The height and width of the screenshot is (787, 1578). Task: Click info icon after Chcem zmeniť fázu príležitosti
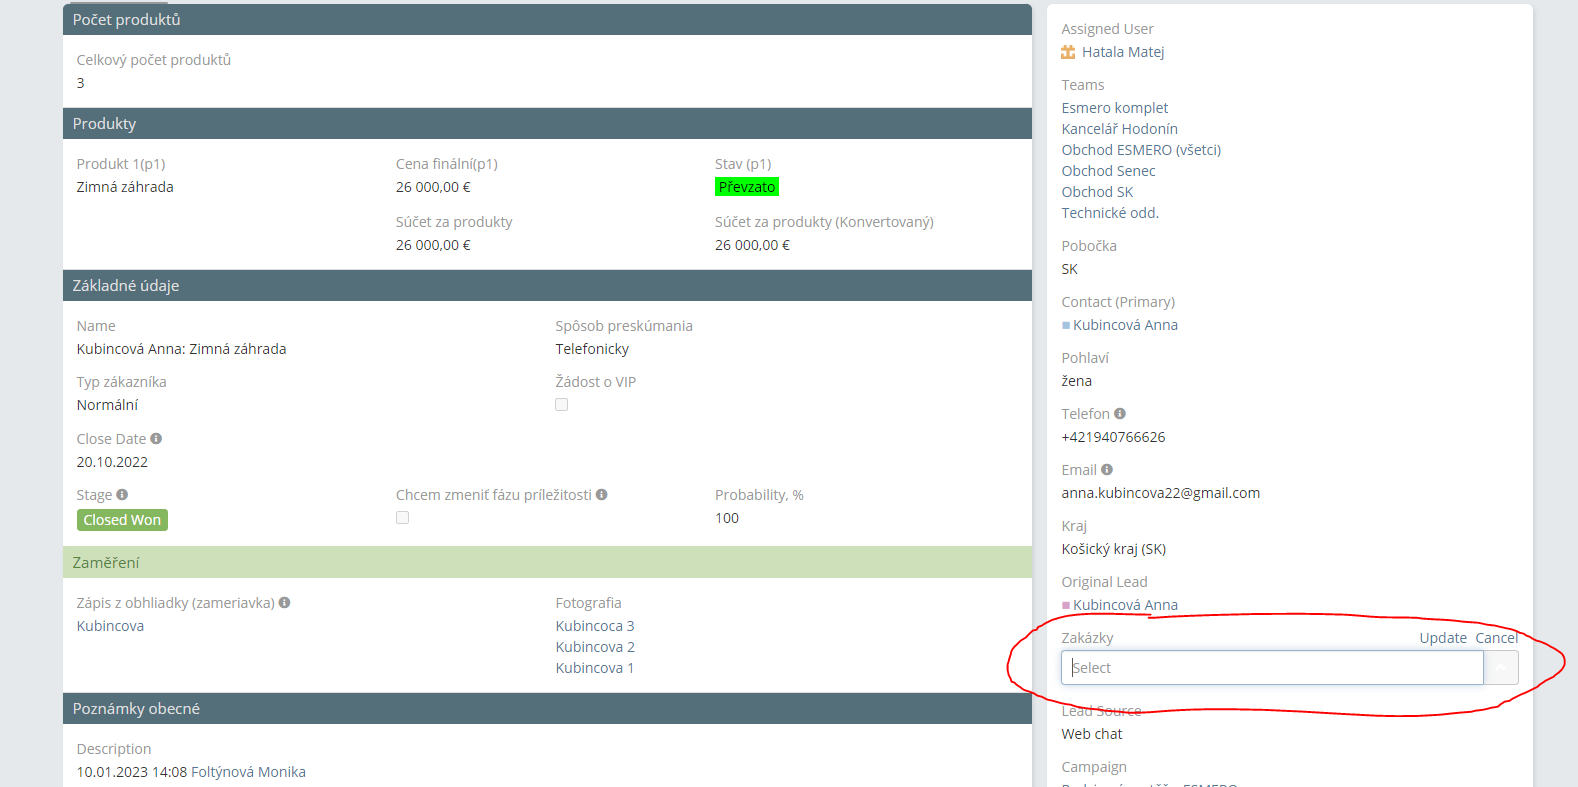[x=602, y=495]
